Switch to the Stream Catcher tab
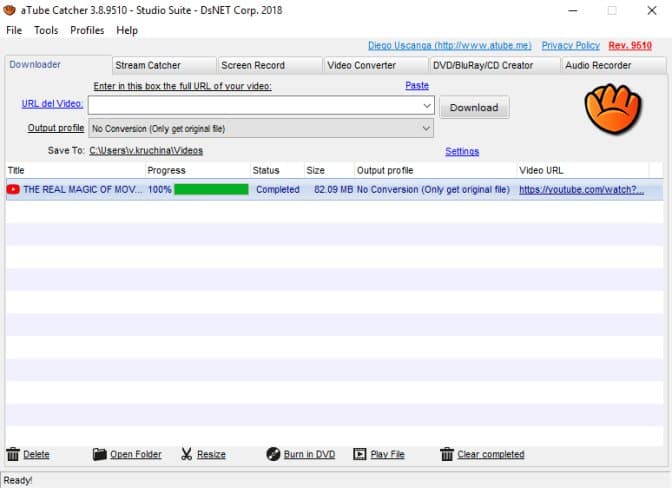Image resolution: width=672 pixels, height=488 pixels. click(148, 65)
